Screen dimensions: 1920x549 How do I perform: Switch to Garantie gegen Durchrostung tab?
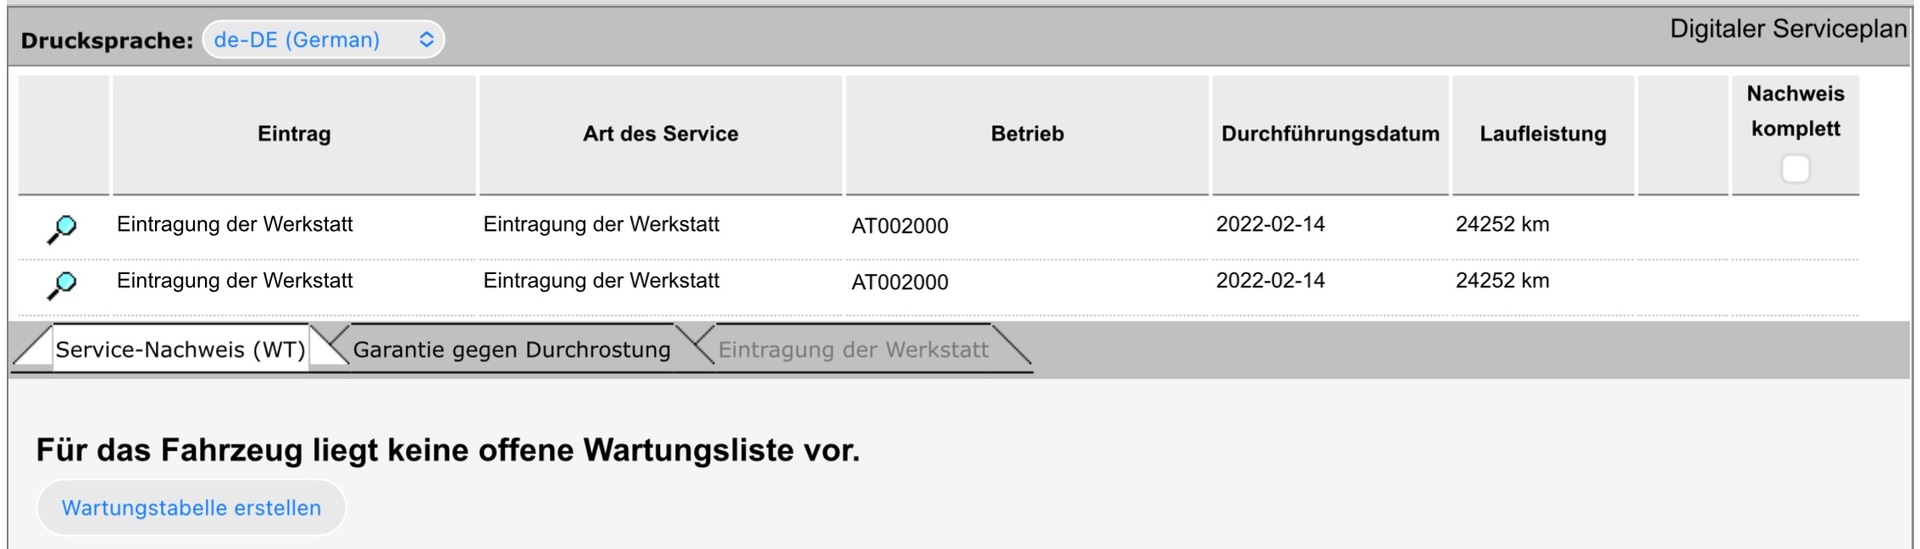511,349
